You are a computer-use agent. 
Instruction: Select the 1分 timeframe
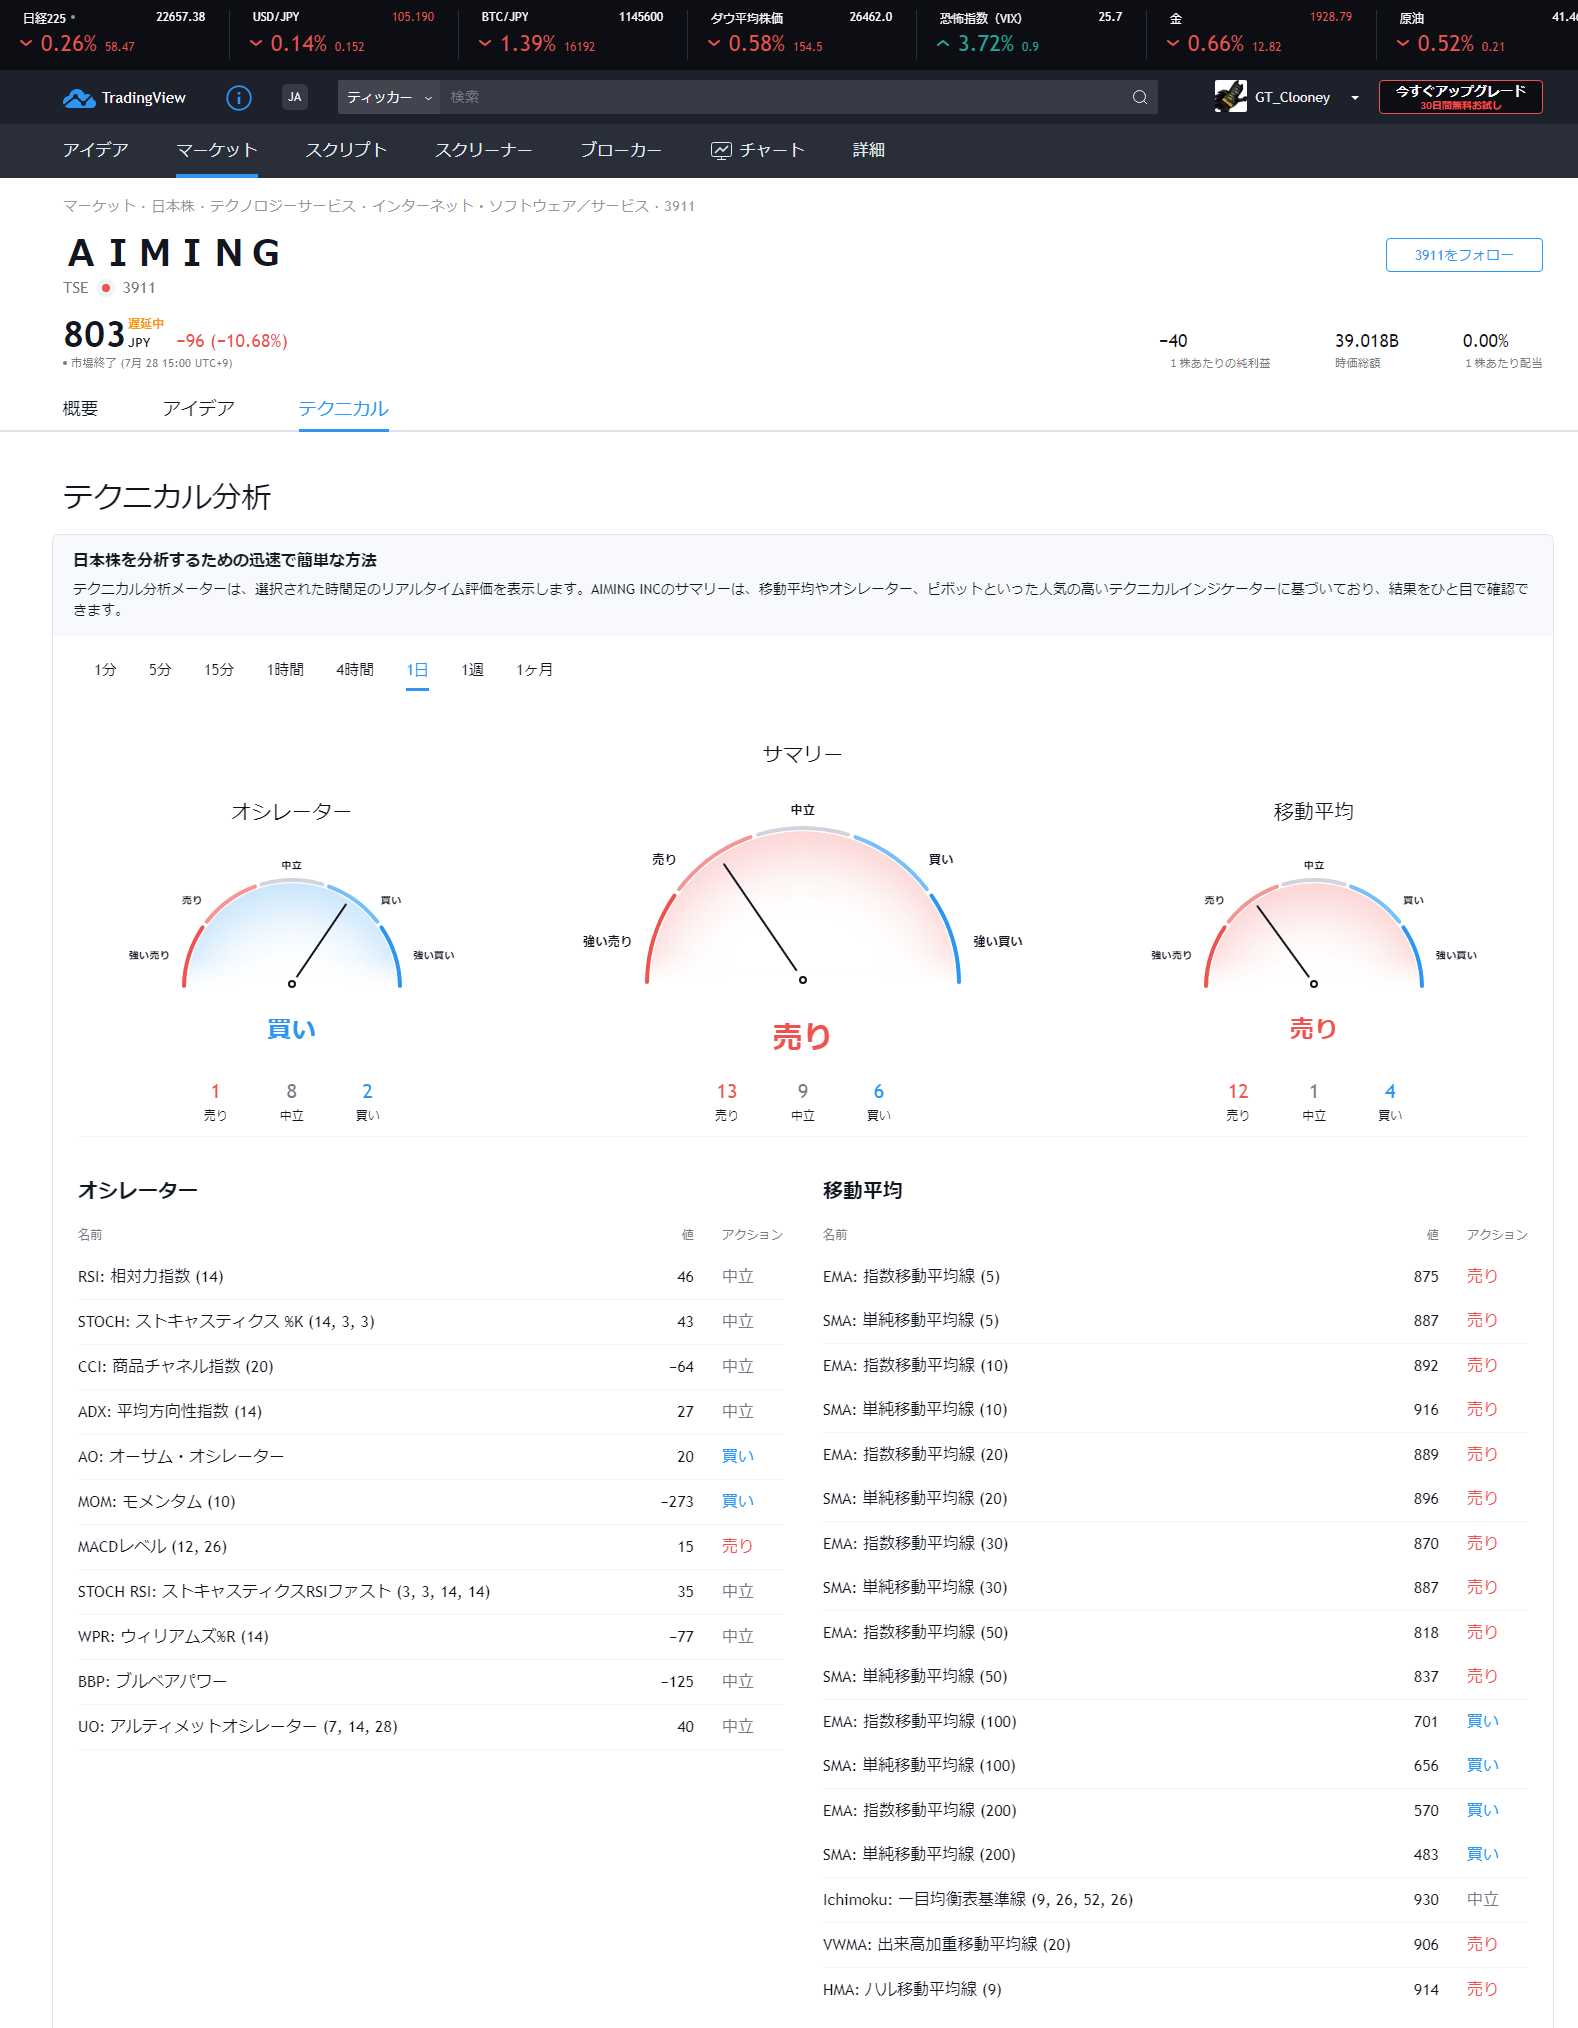tap(105, 670)
